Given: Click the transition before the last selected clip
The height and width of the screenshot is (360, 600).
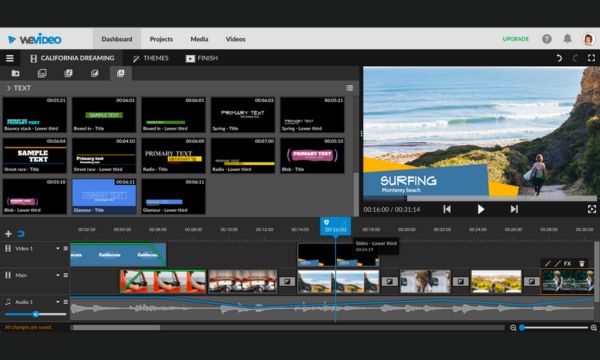Looking at the screenshot, I should pos(532,282).
